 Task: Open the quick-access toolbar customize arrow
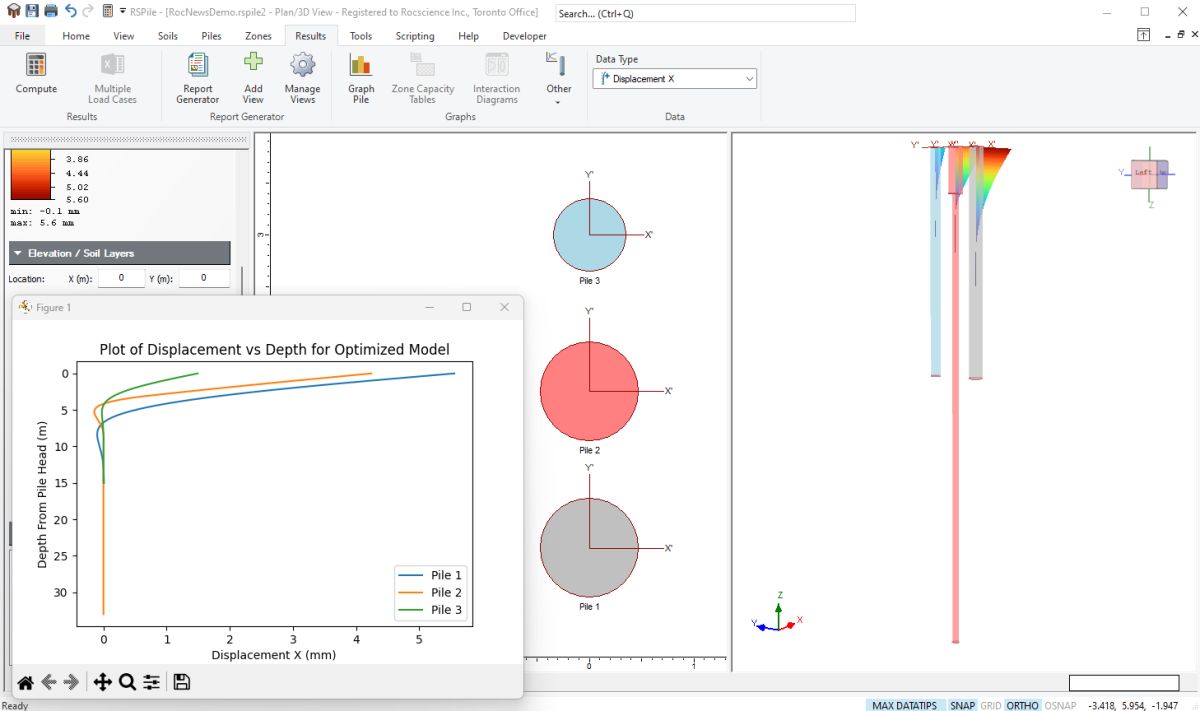[x=122, y=11]
